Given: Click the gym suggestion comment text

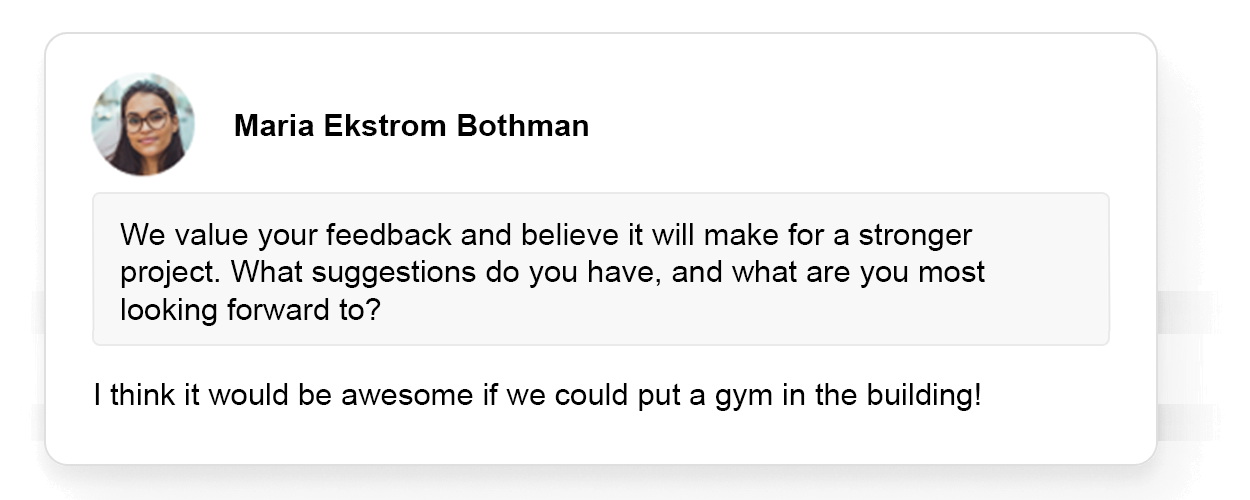Looking at the screenshot, I should click(538, 395).
